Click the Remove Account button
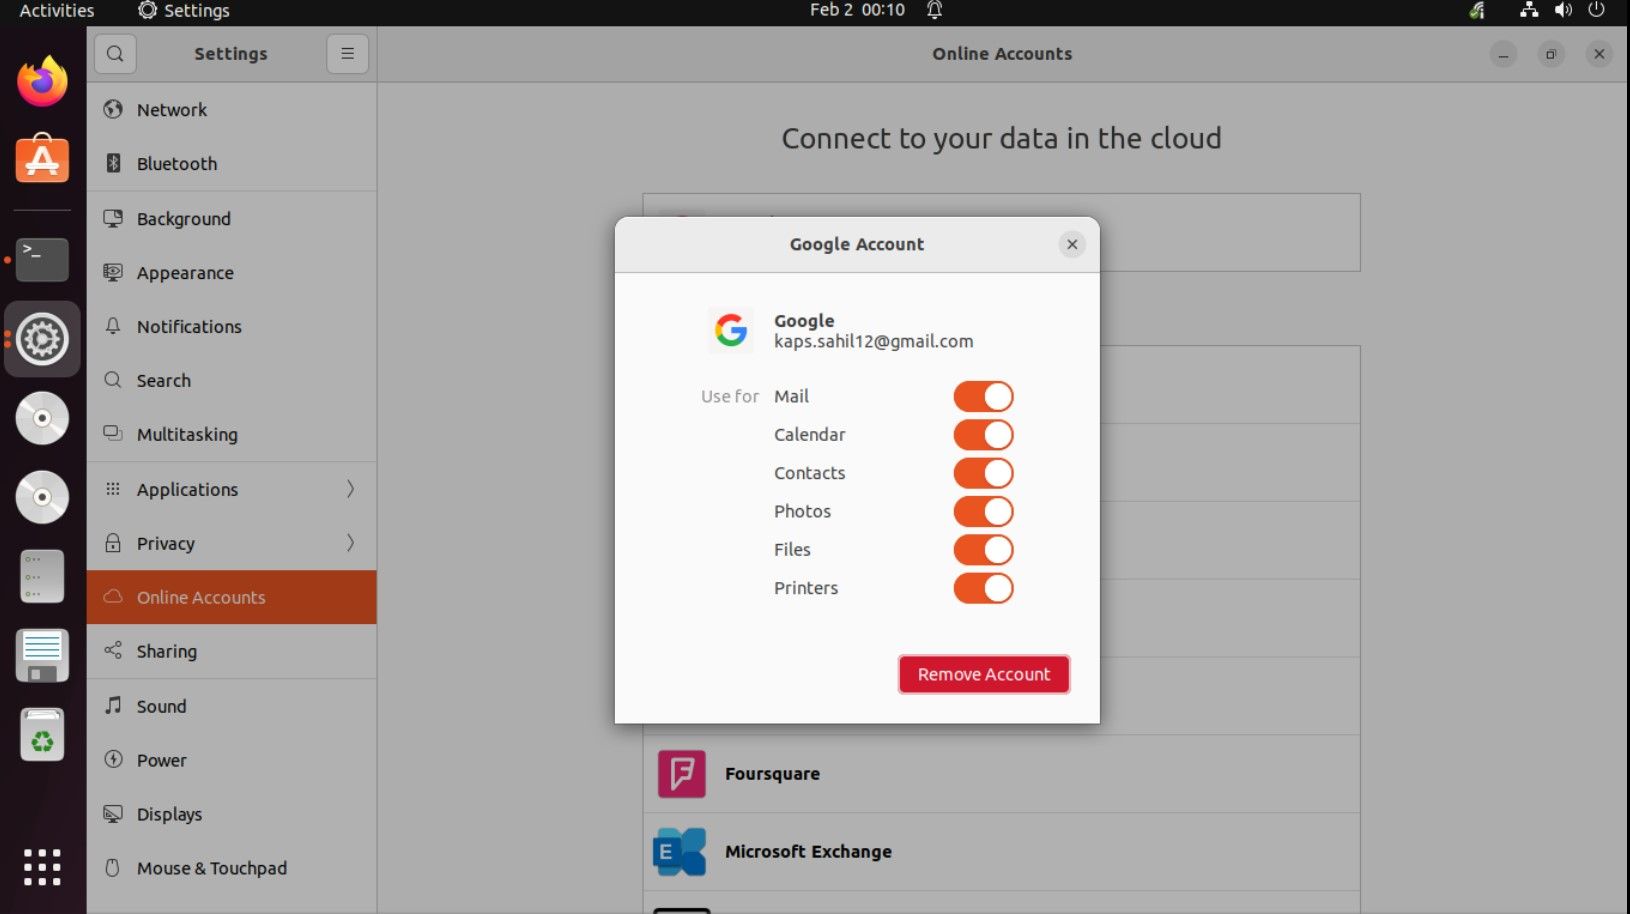This screenshot has height=914, width=1630. (x=984, y=675)
